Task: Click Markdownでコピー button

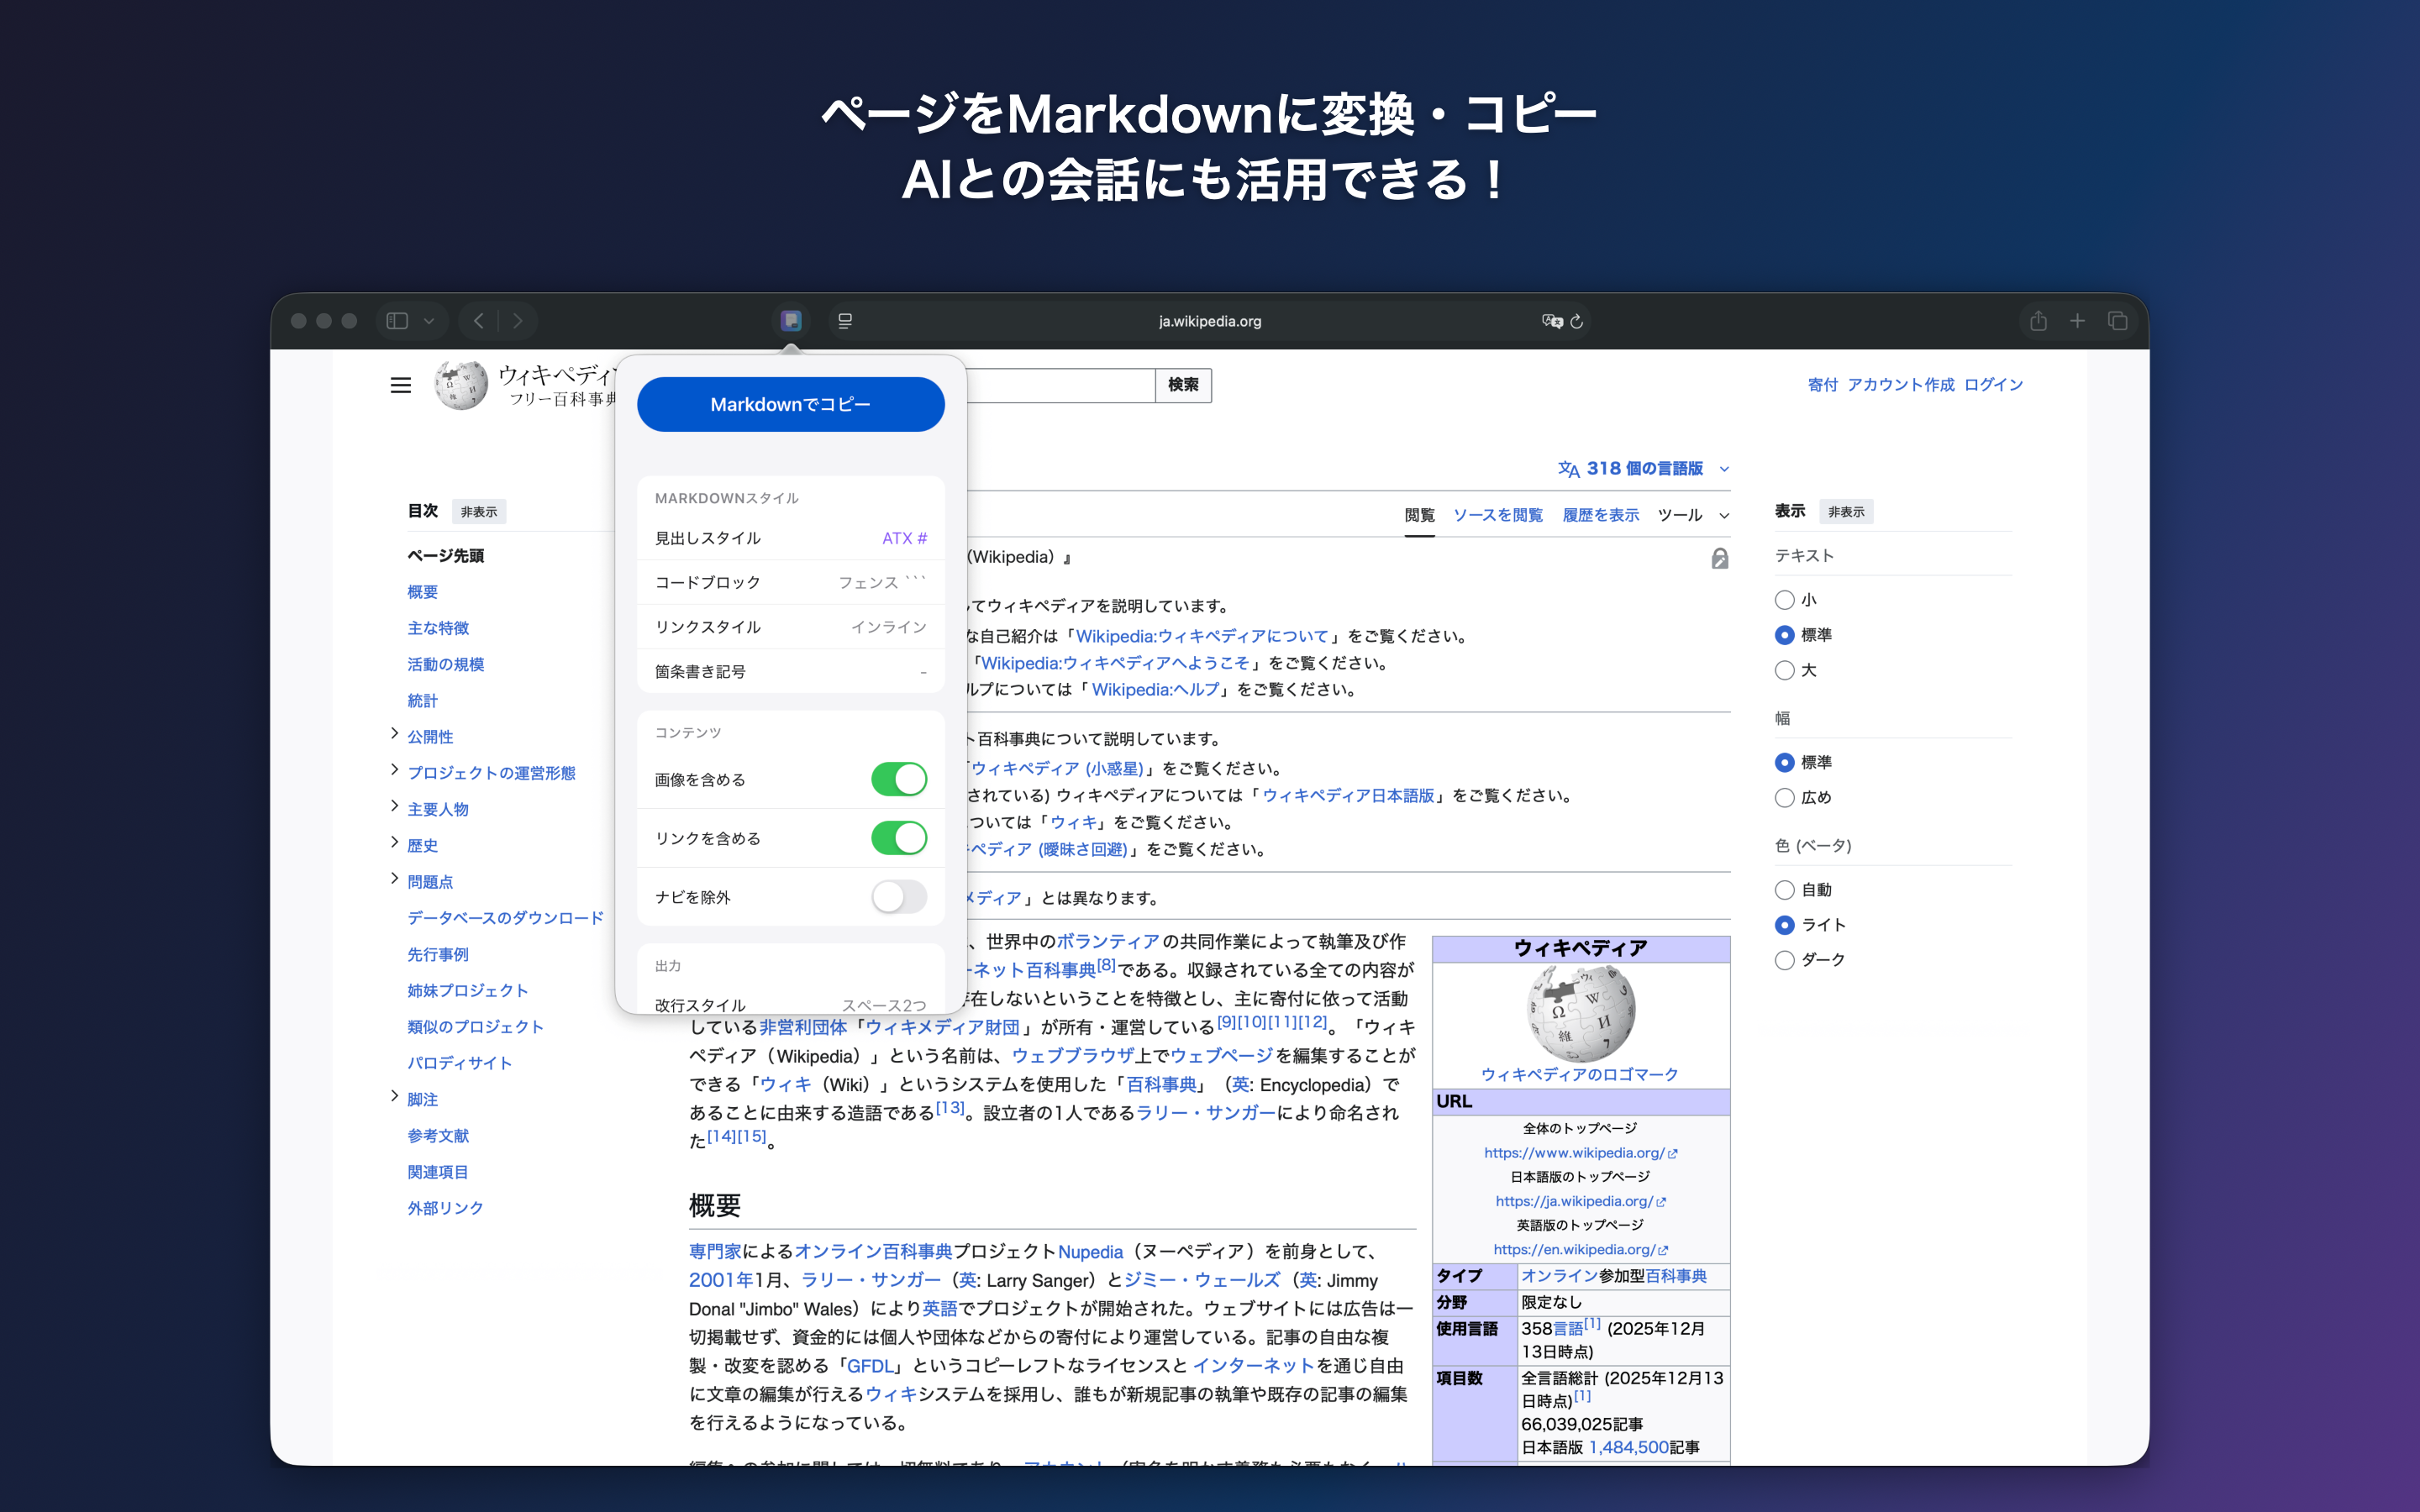Action: click(x=791, y=404)
